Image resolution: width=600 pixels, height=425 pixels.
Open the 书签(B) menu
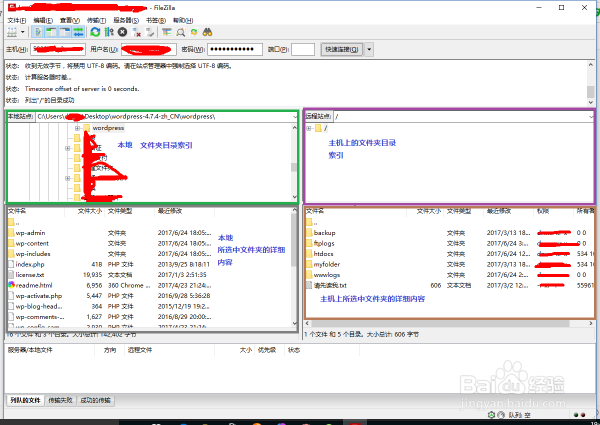[156, 20]
